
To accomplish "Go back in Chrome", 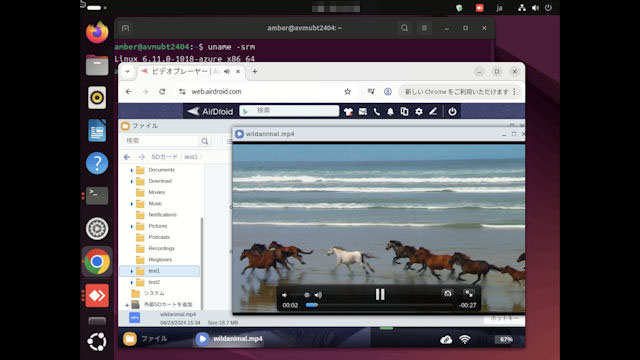I will click(129, 91).
